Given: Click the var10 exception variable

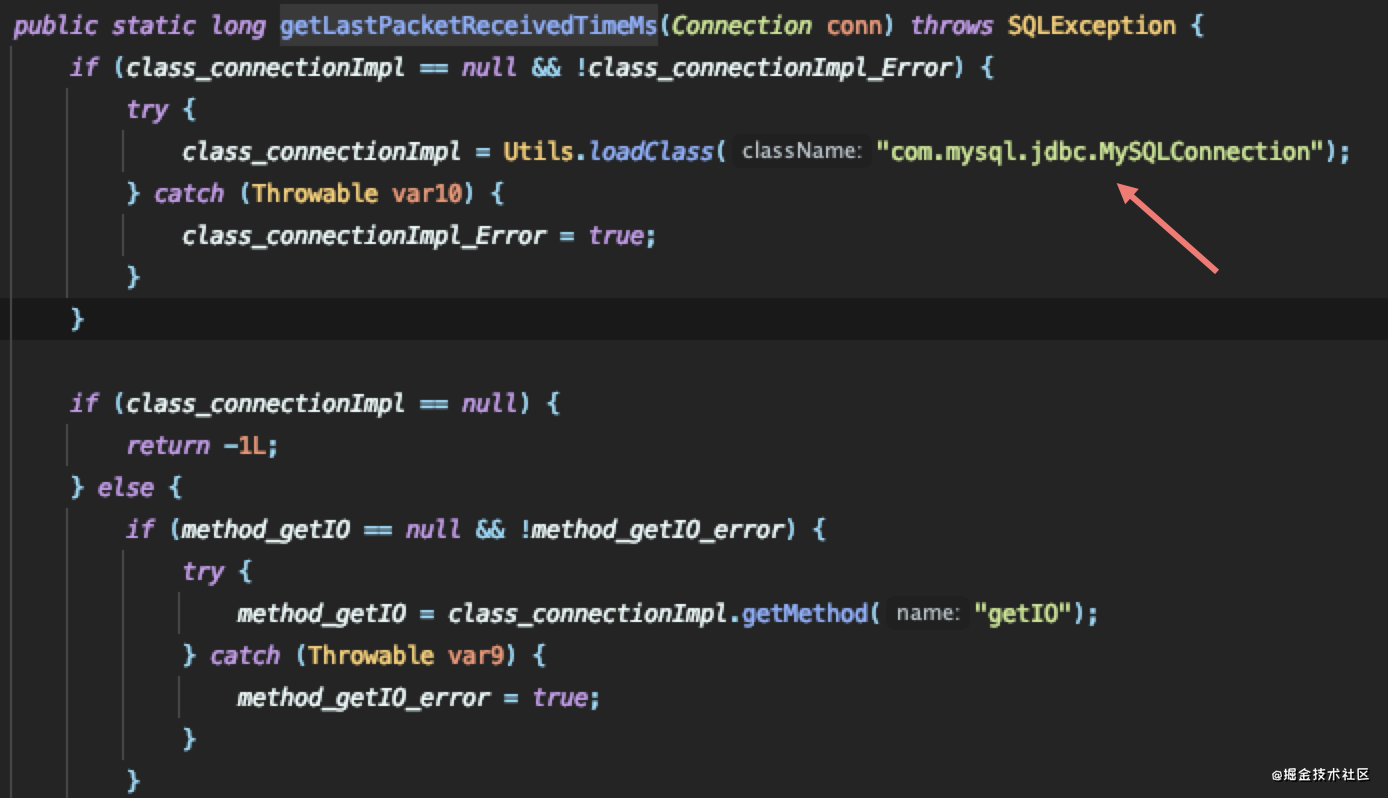Looking at the screenshot, I should pos(429,193).
